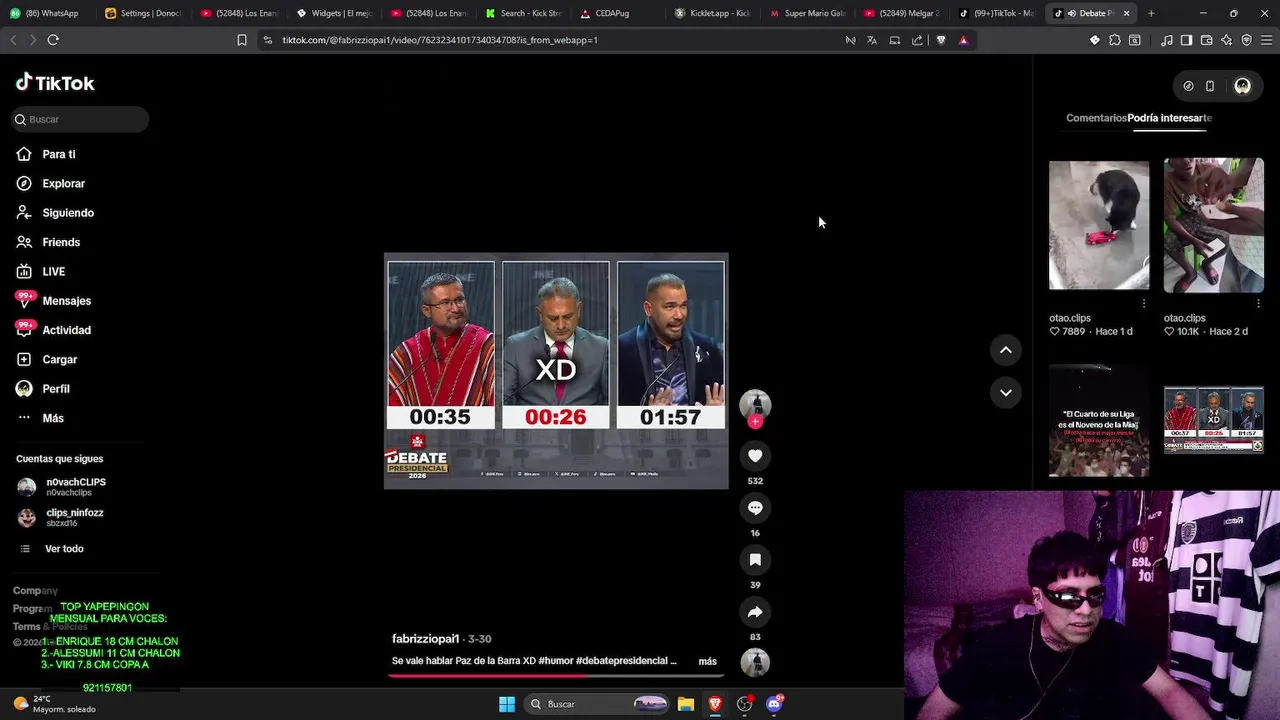Click the coin icon beside phone icon
Image resolution: width=1280 pixels, height=720 pixels.
click(1188, 86)
